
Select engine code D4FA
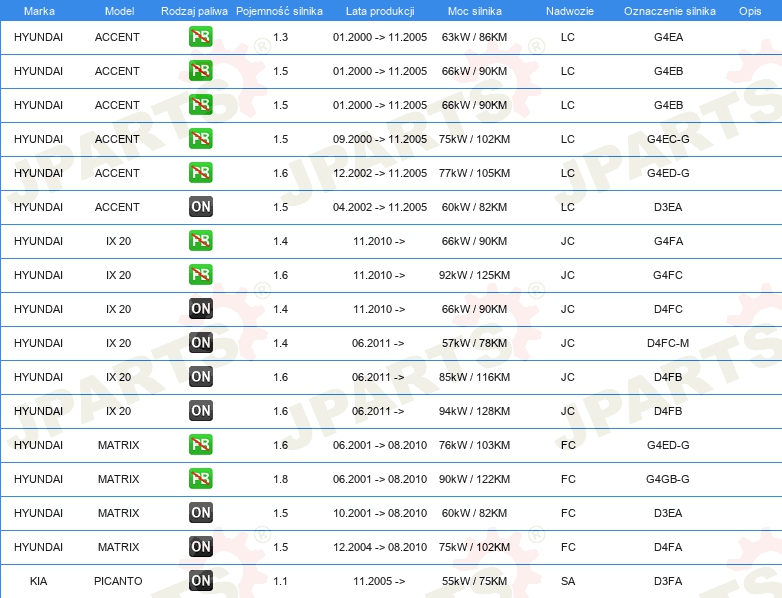click(x=668, y=547)
